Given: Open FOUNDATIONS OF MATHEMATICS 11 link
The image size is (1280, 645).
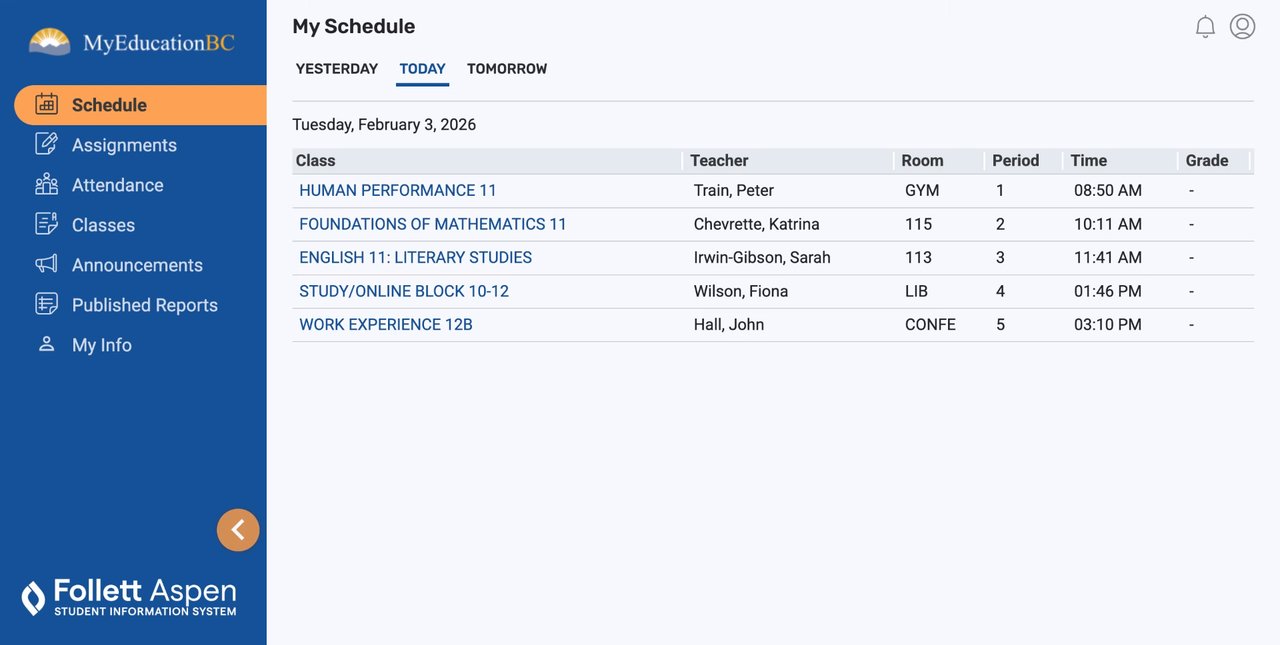Looking at the screenshot, I should [x=433, y=224].
